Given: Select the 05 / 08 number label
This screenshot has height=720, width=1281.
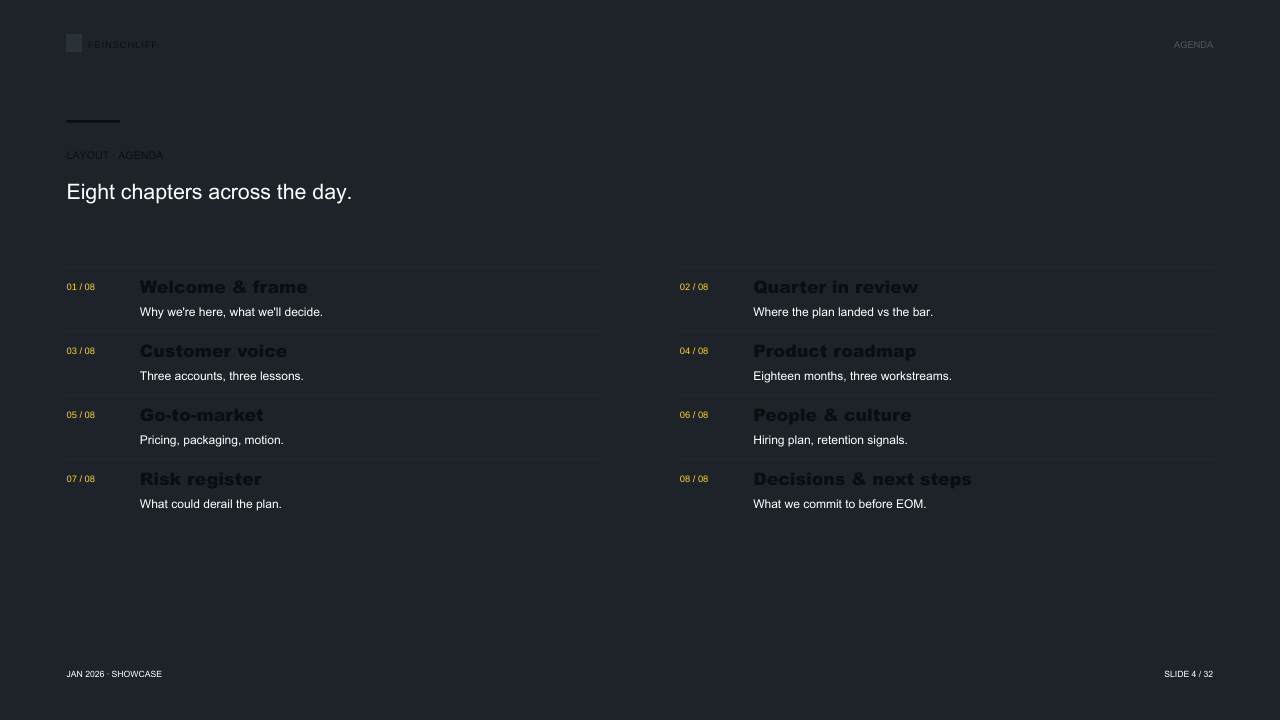Looking at the screenshot, I should (x=81, y=415).
